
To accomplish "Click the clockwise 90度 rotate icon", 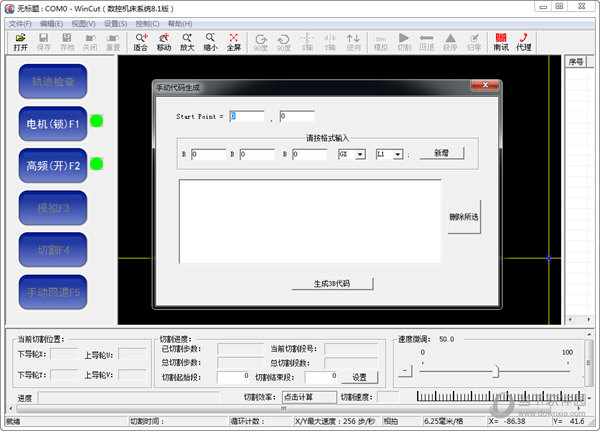I will coord(261,42).
